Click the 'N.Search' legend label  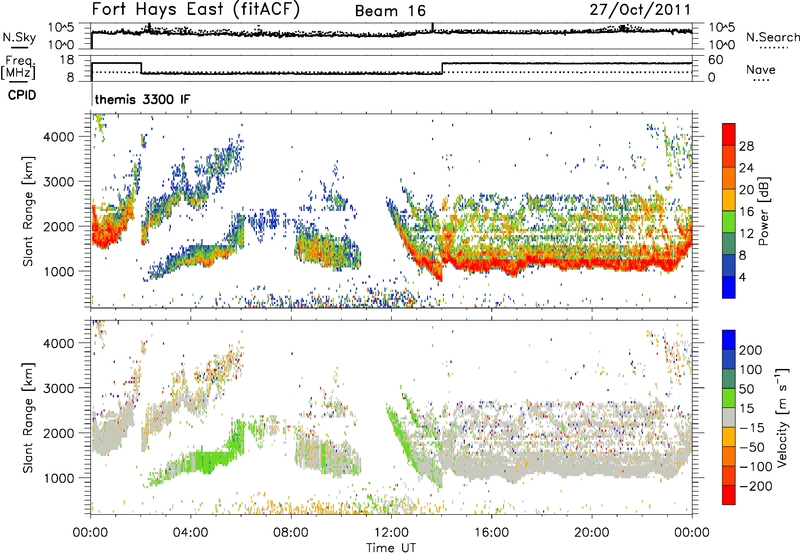[x=772, y=37]
